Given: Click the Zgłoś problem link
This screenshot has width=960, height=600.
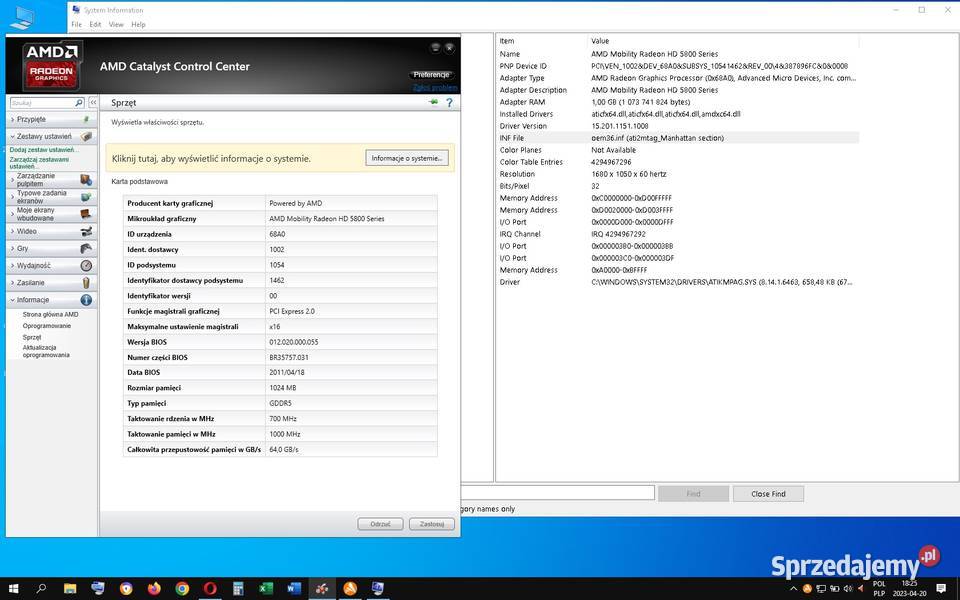Looking at the screenshot, I should coord(434,88).
